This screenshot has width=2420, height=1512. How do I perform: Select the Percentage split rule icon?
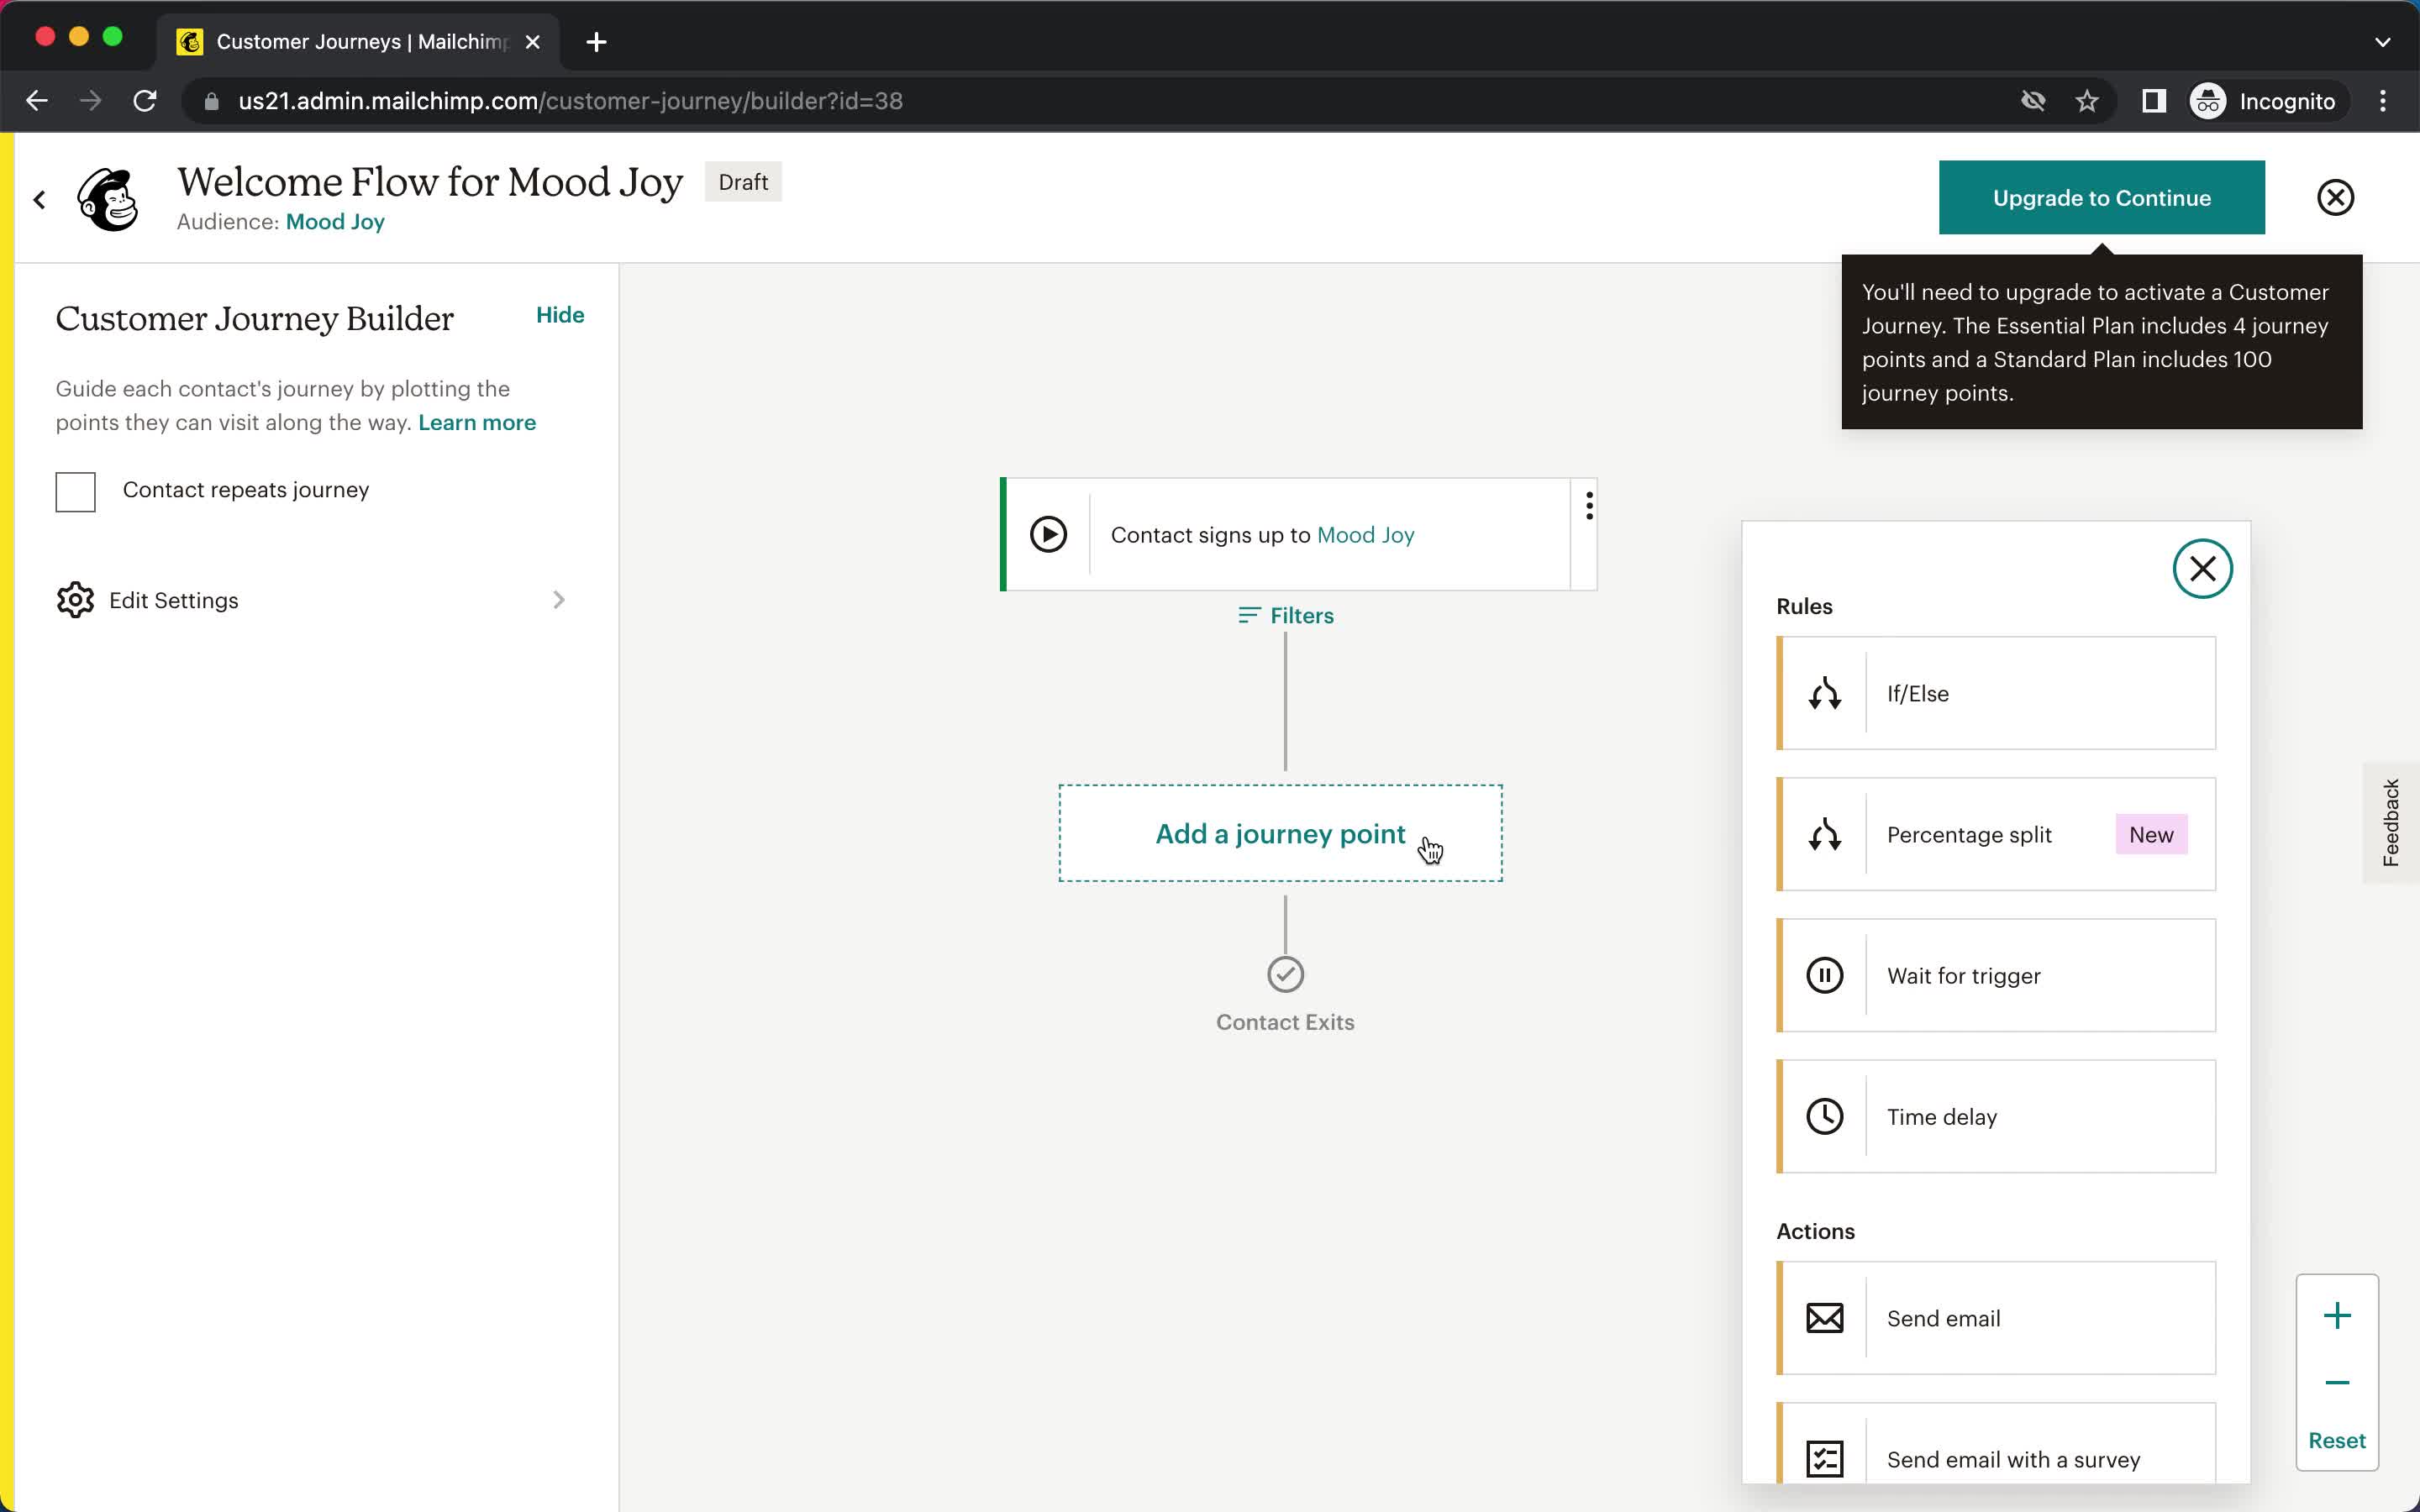pyautogui.click(x=1824, y=834)
